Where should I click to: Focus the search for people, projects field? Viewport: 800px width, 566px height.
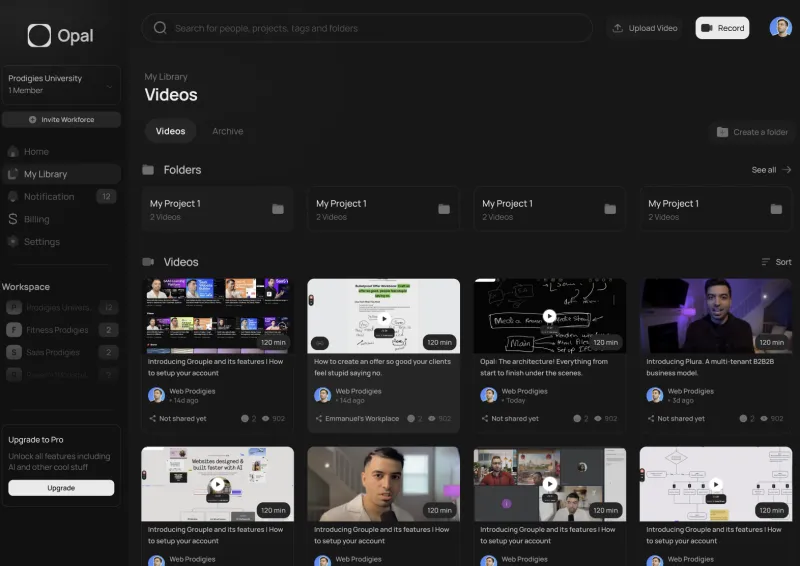[x=367, y=28]
